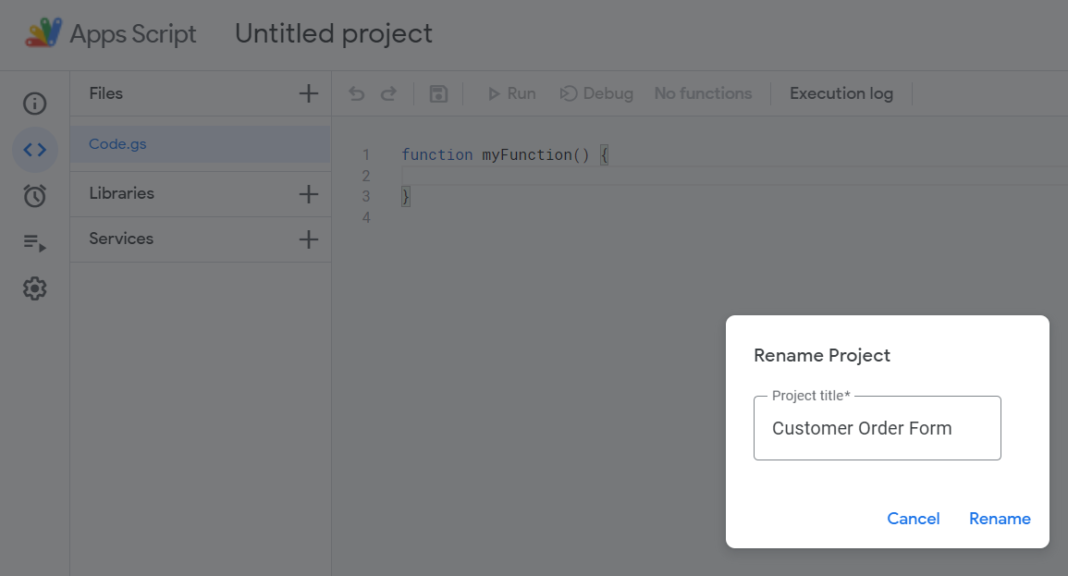Image resolution: width=1068 pixels, height=576 pixels.
Task: Click the undo arrow in the toolbar
Action: pos(356,94)
